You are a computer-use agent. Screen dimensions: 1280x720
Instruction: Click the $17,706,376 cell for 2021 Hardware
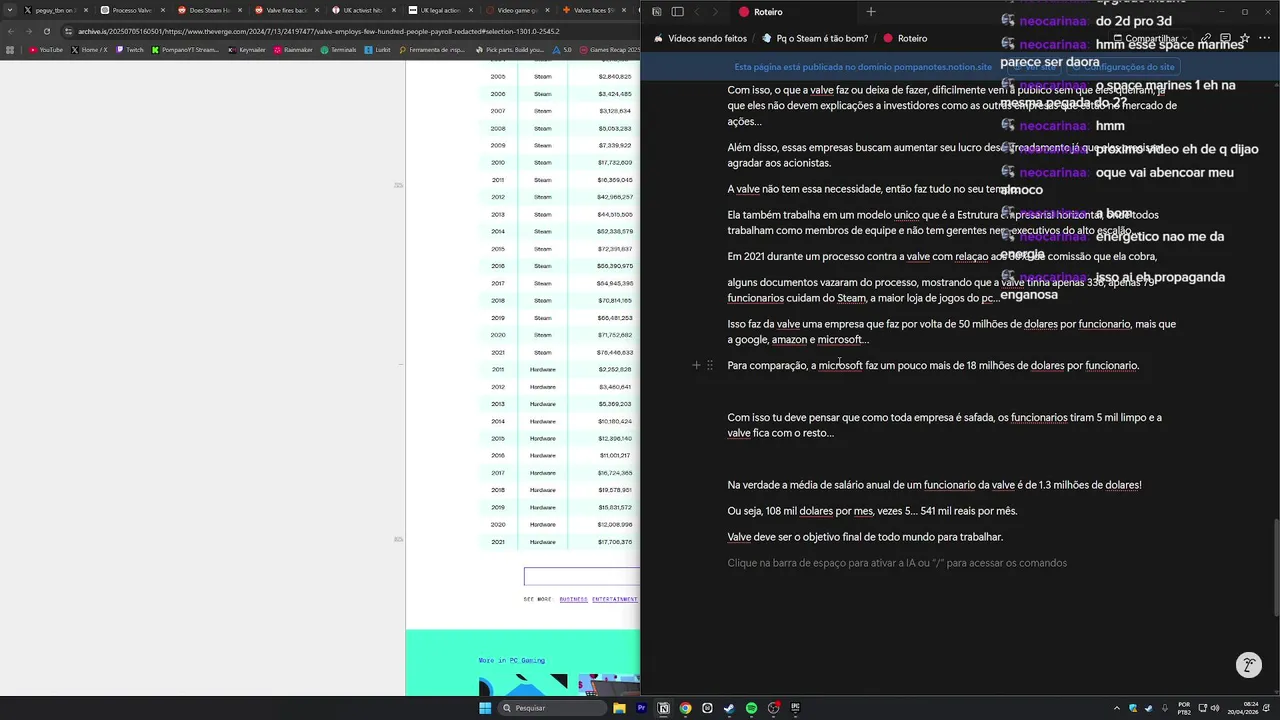tap(615, 542)
